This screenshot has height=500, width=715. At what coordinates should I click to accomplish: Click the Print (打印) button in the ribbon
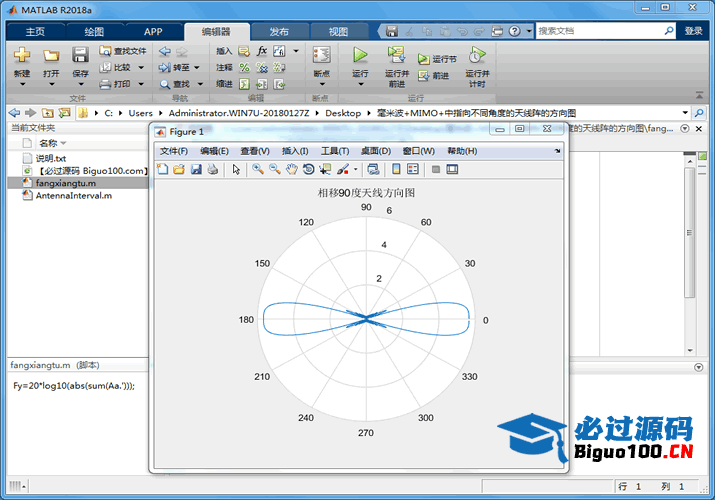click(x=115, y=84)
